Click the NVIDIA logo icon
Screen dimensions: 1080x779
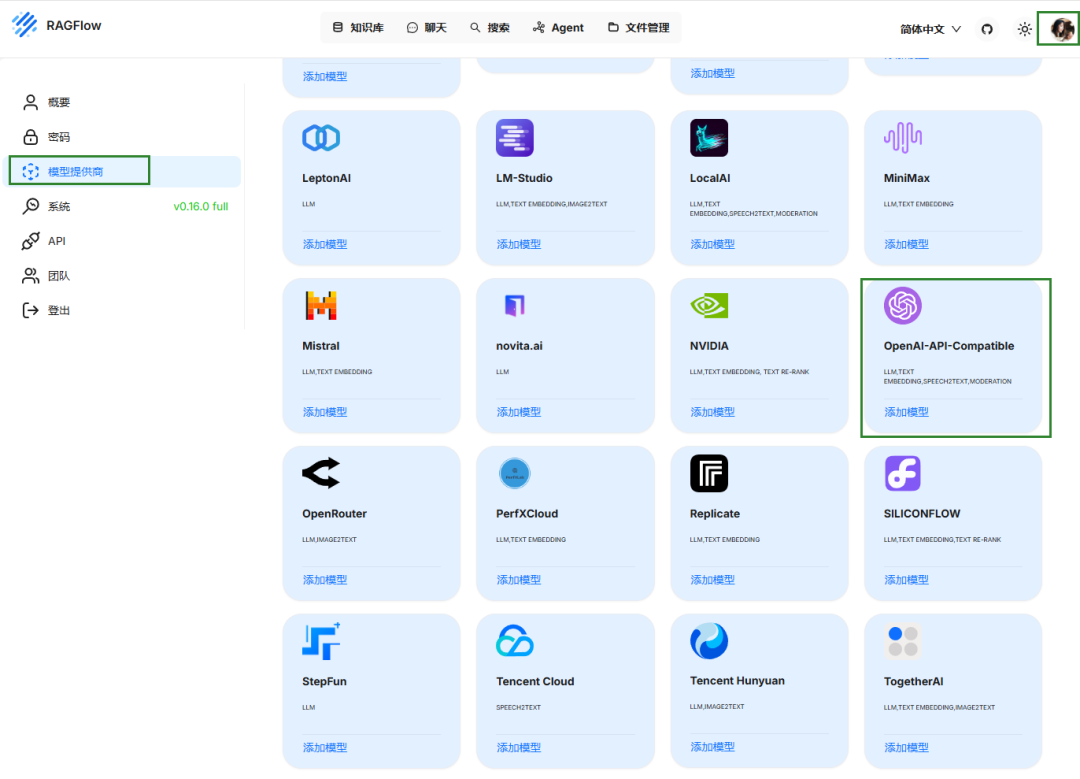[709, 306]
